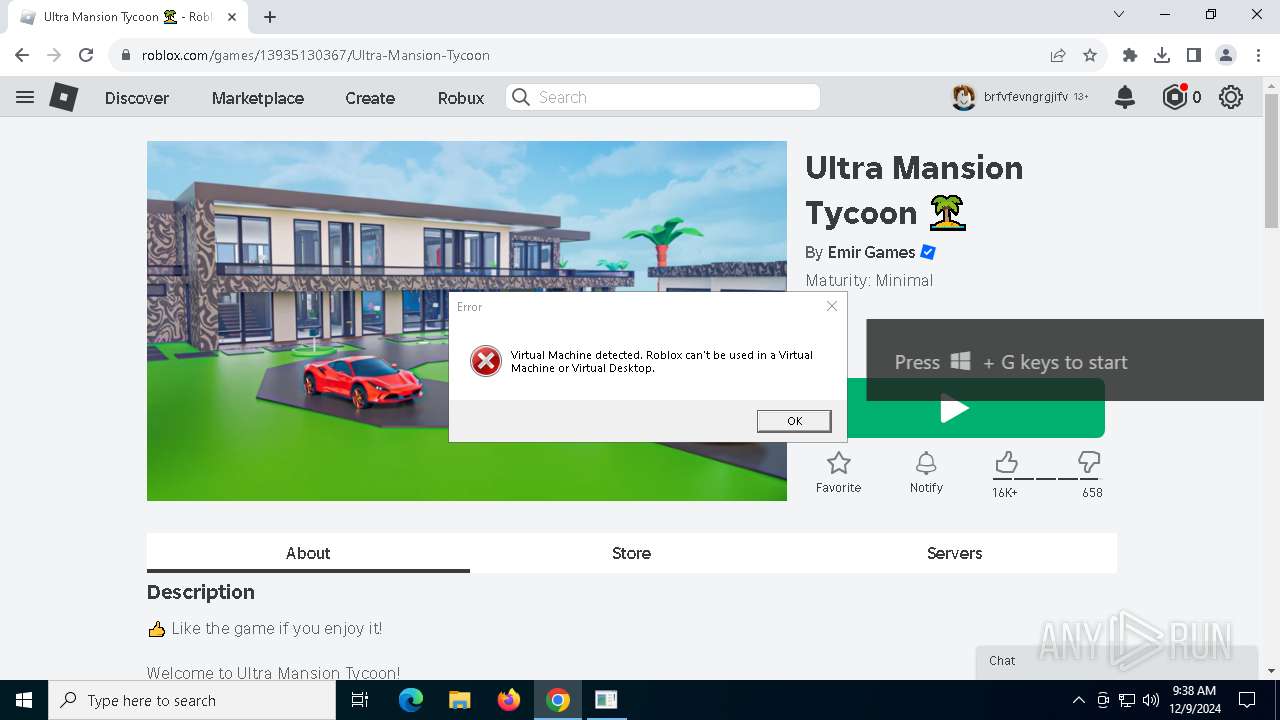This screenshot has height=720, width=1280.
Task: Click OK in the Error dialog
Action: (x=794, y=421)
